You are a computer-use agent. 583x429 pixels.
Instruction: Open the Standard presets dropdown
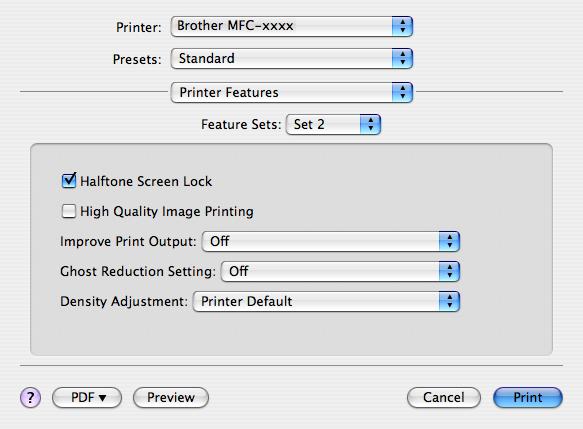tap(292, 58)
